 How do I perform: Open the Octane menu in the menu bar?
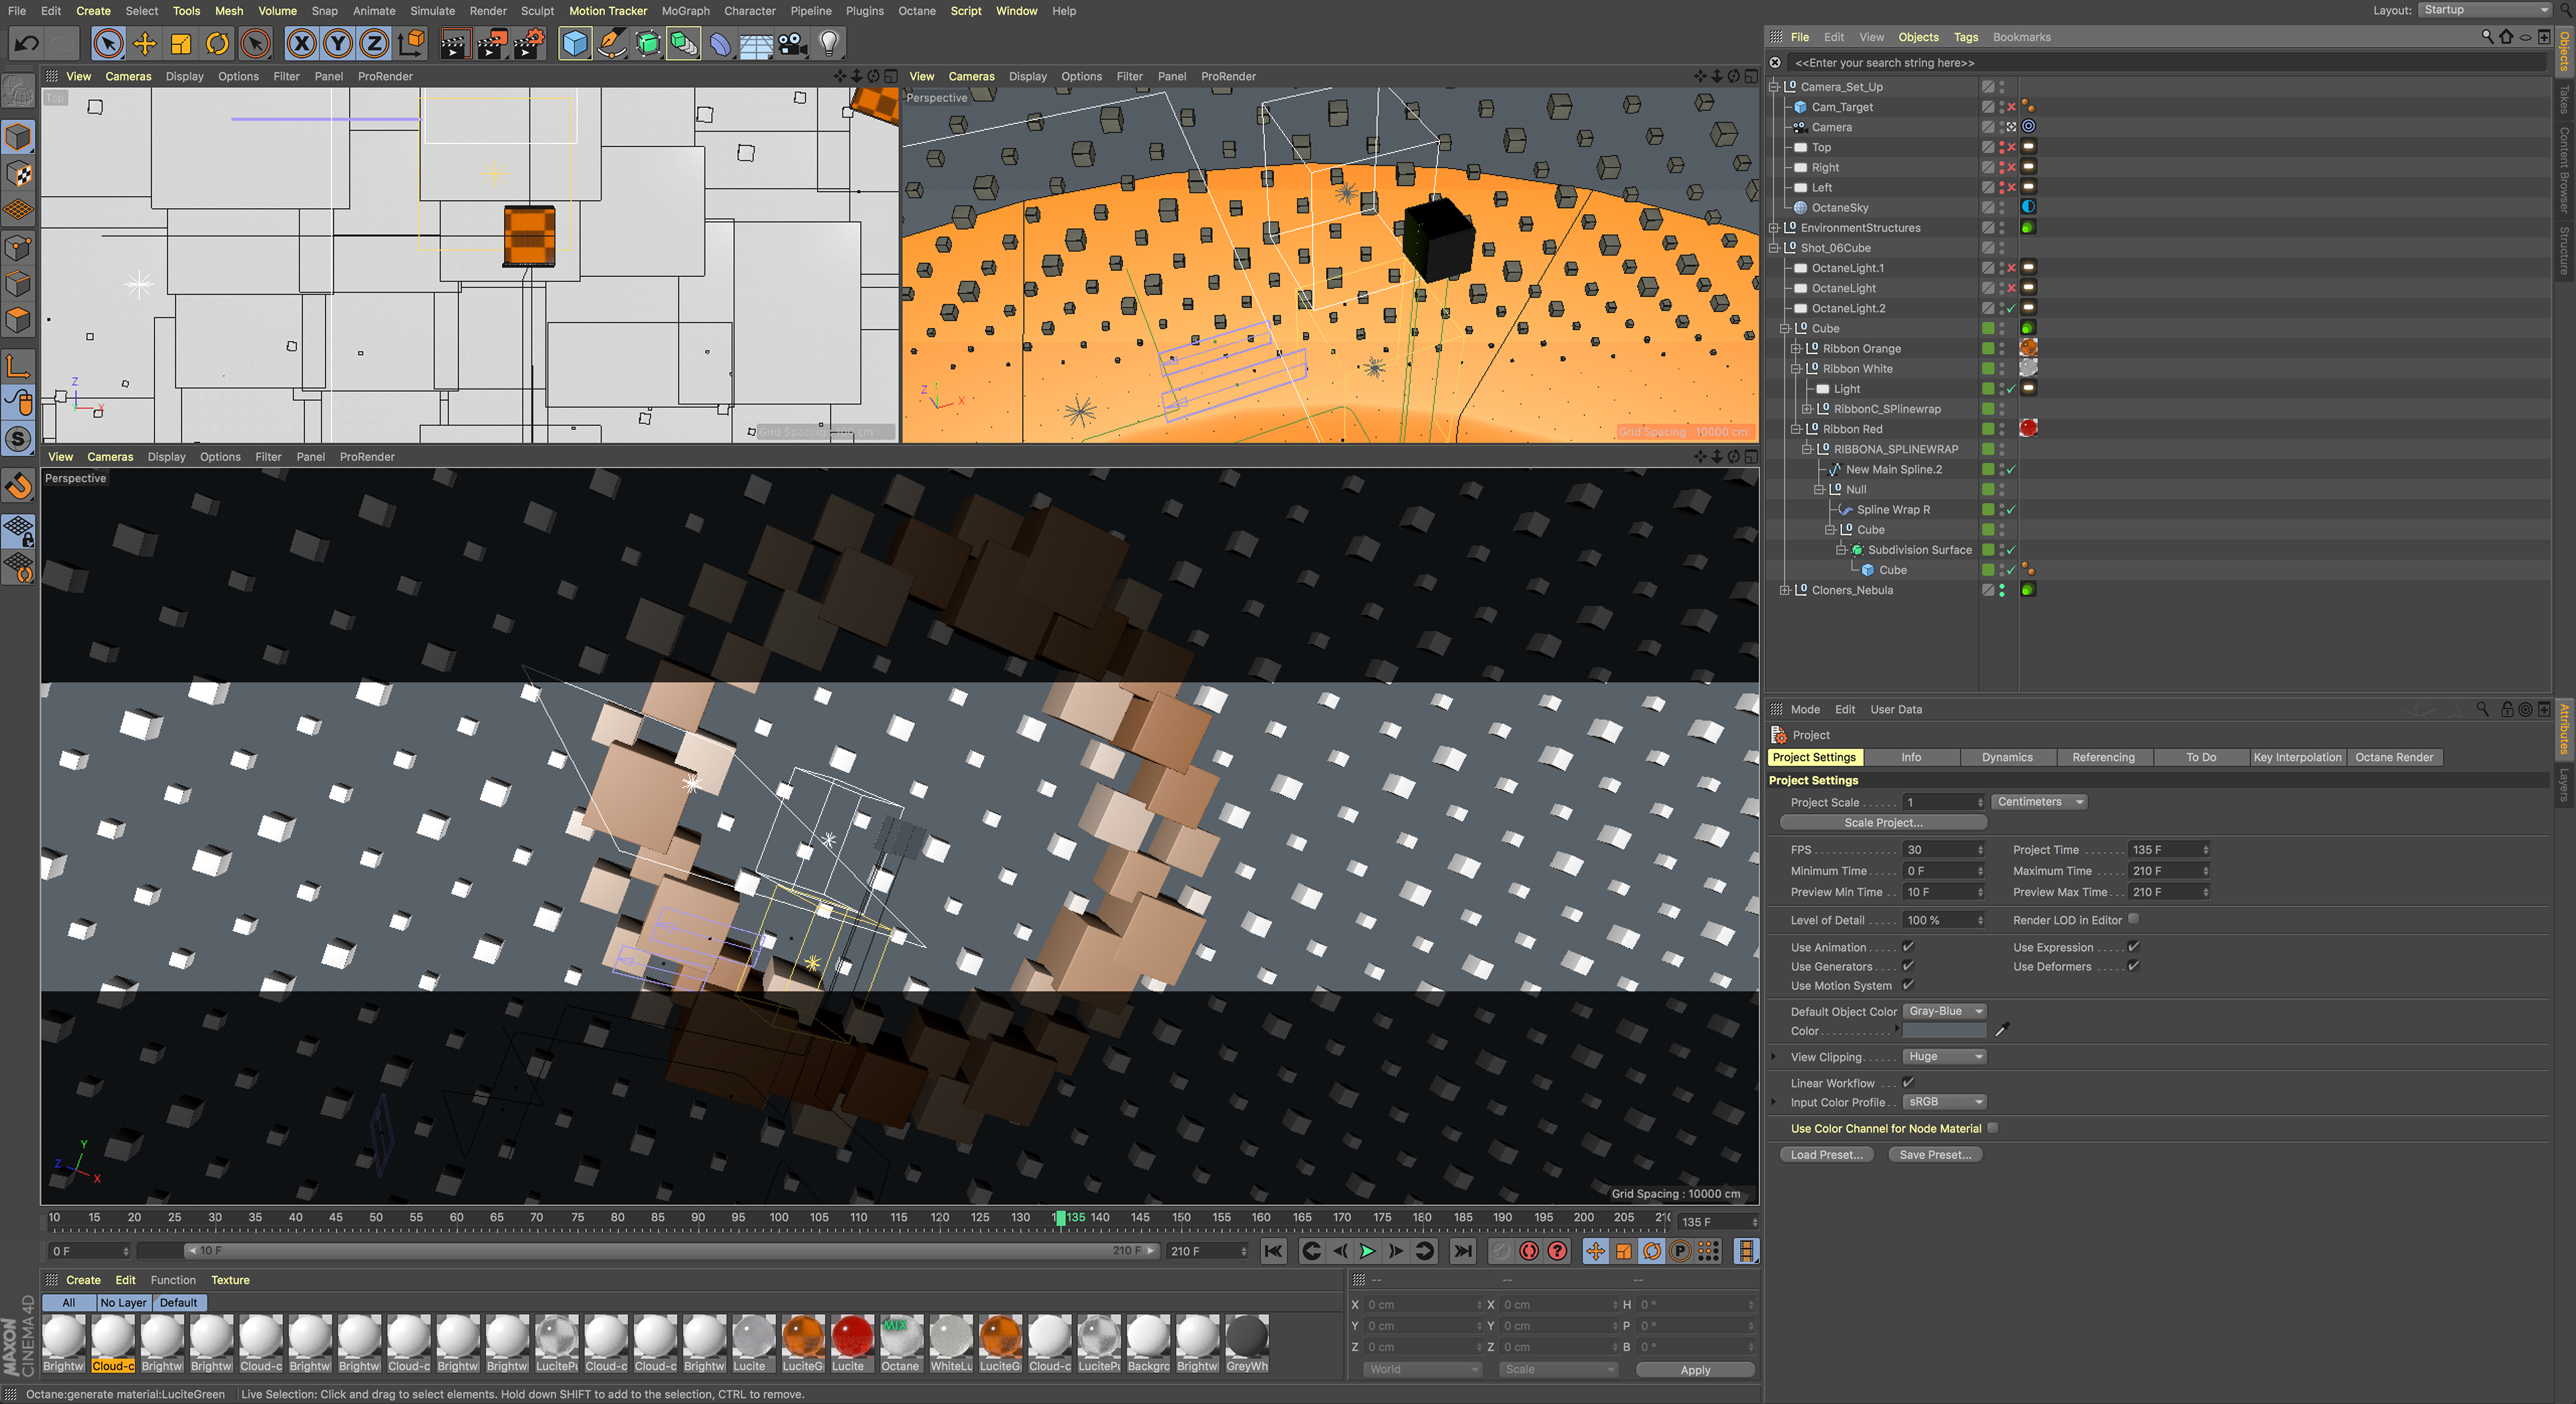[x=916, y=11]
